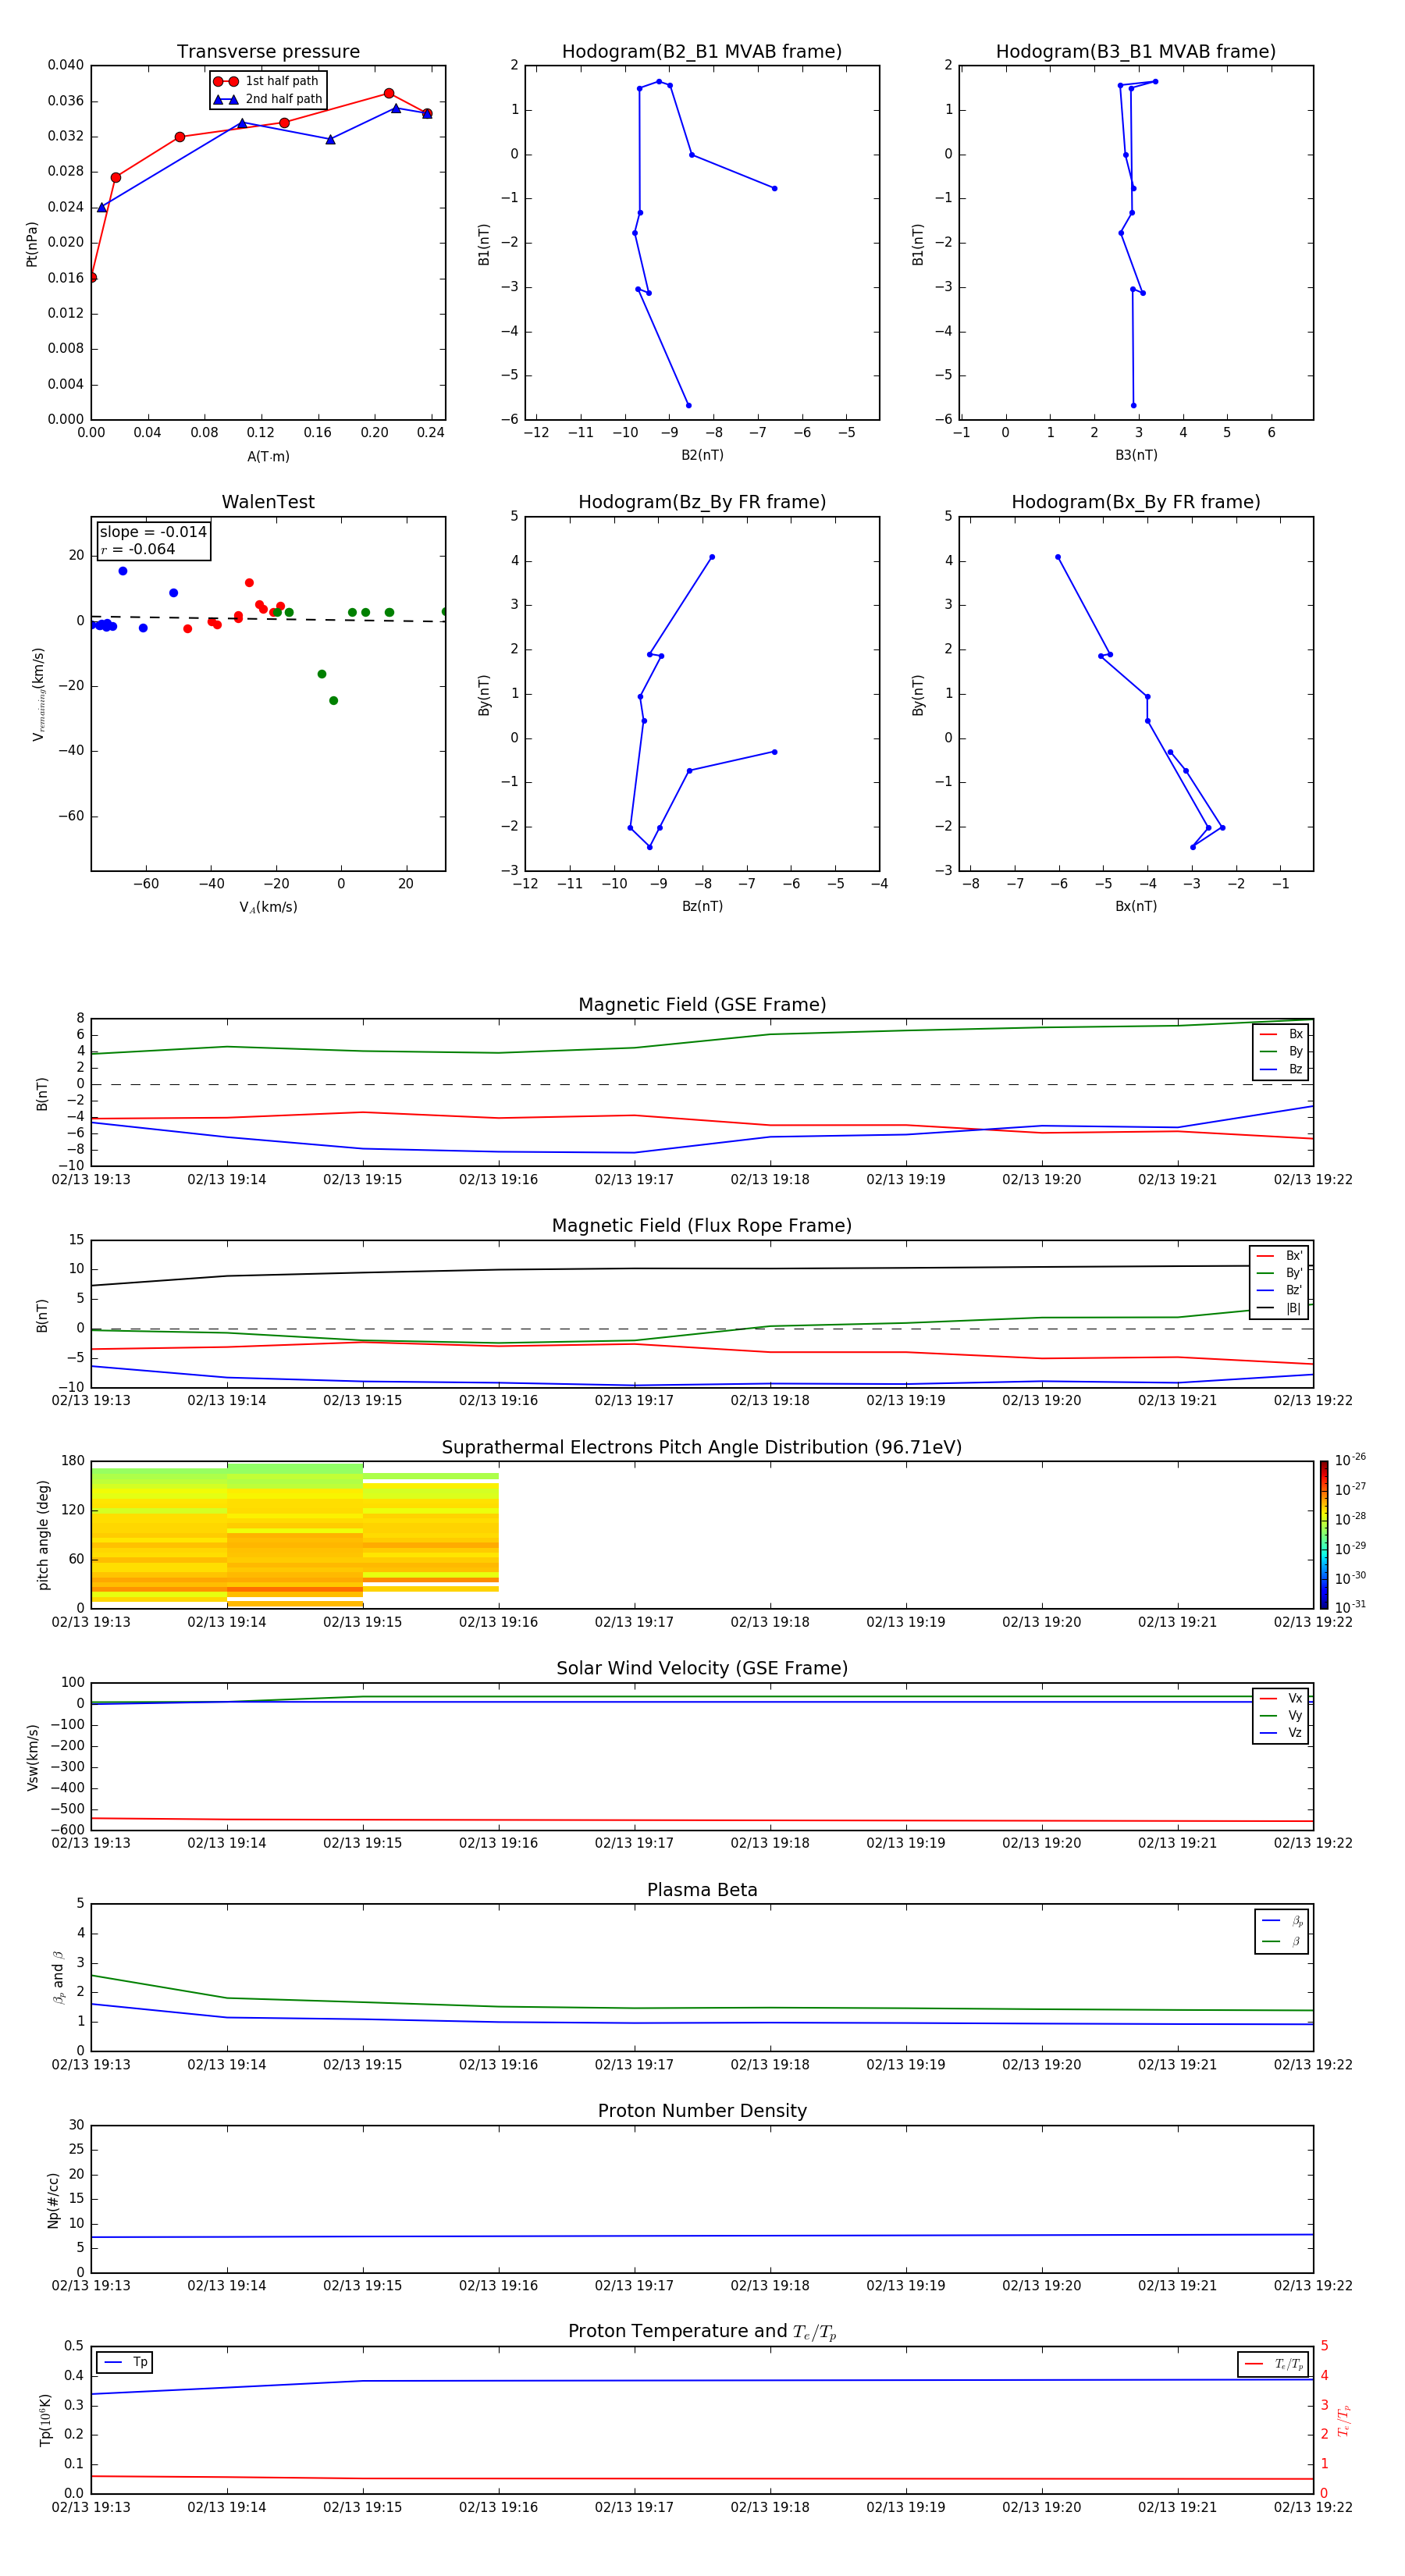Click the Bx' legend entry in Flux Rope plot

click(x=1279, y=1256)
